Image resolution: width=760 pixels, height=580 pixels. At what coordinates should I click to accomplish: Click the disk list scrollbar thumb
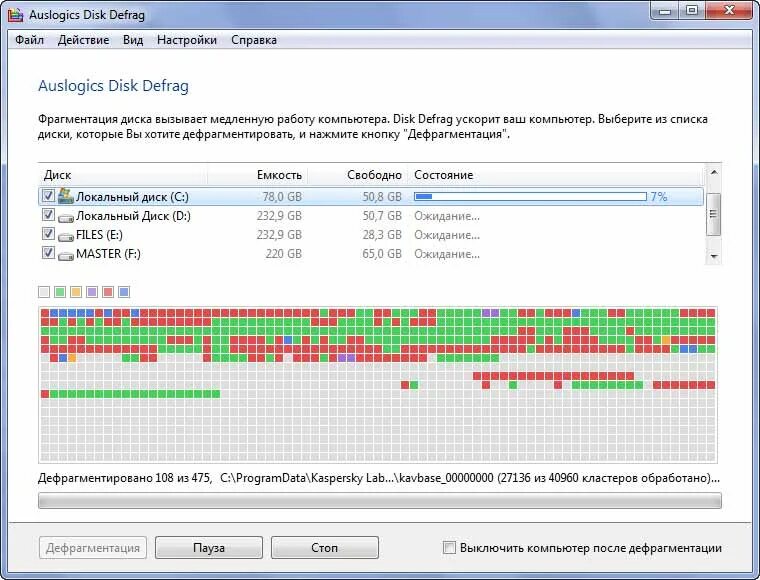pos(713,214)
